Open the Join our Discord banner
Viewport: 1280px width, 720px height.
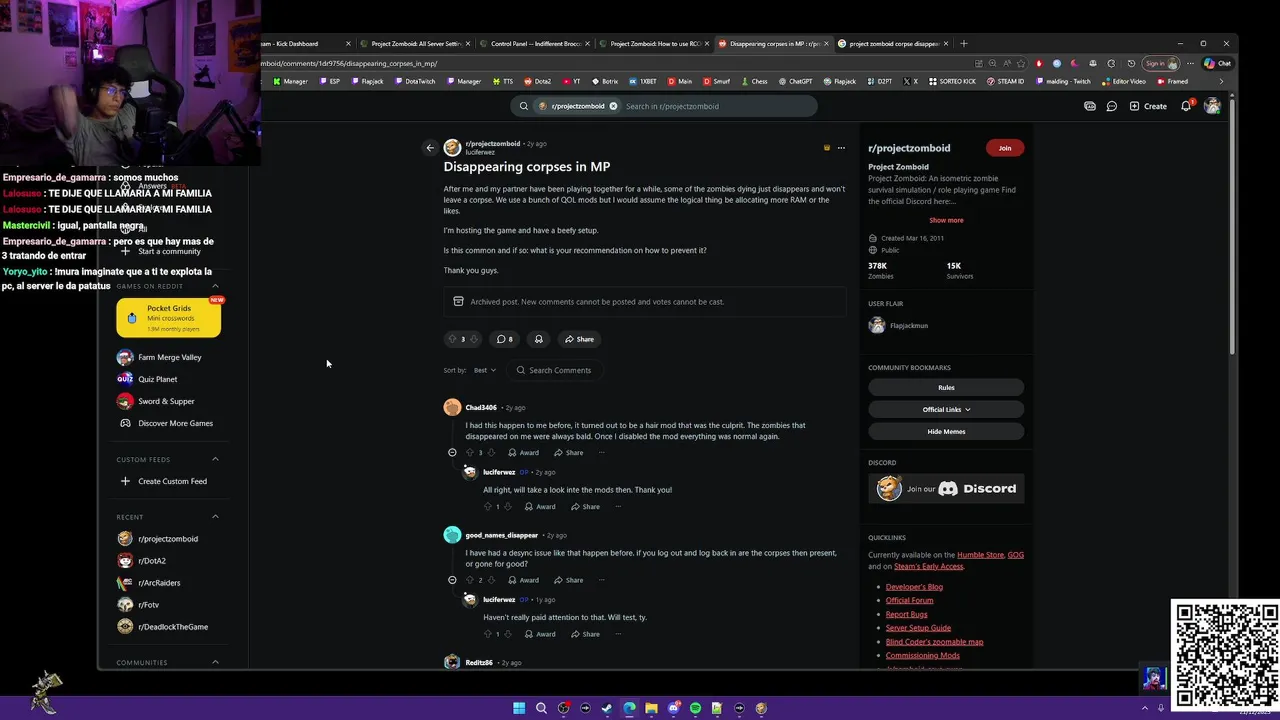point(946,488)
